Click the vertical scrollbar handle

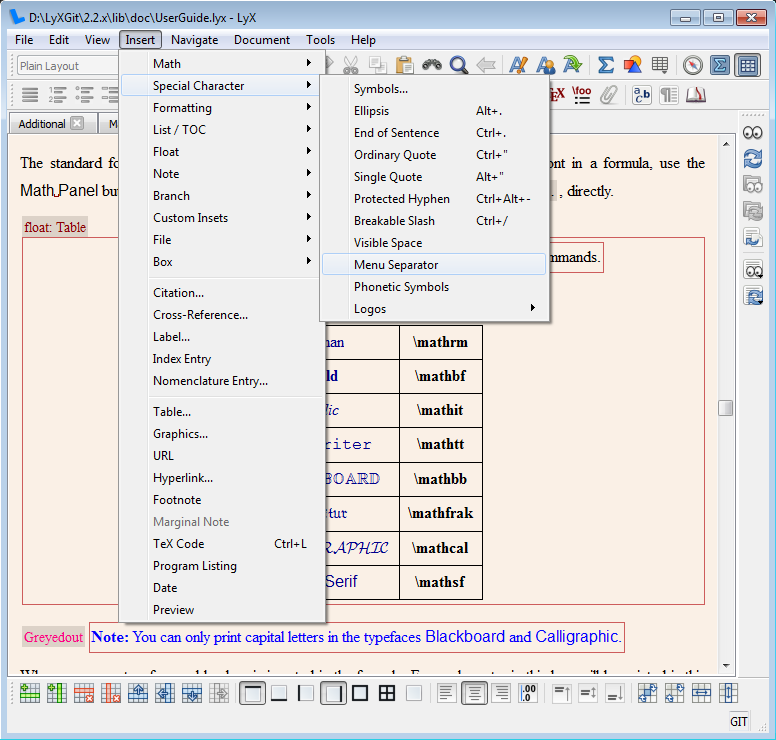725,408
